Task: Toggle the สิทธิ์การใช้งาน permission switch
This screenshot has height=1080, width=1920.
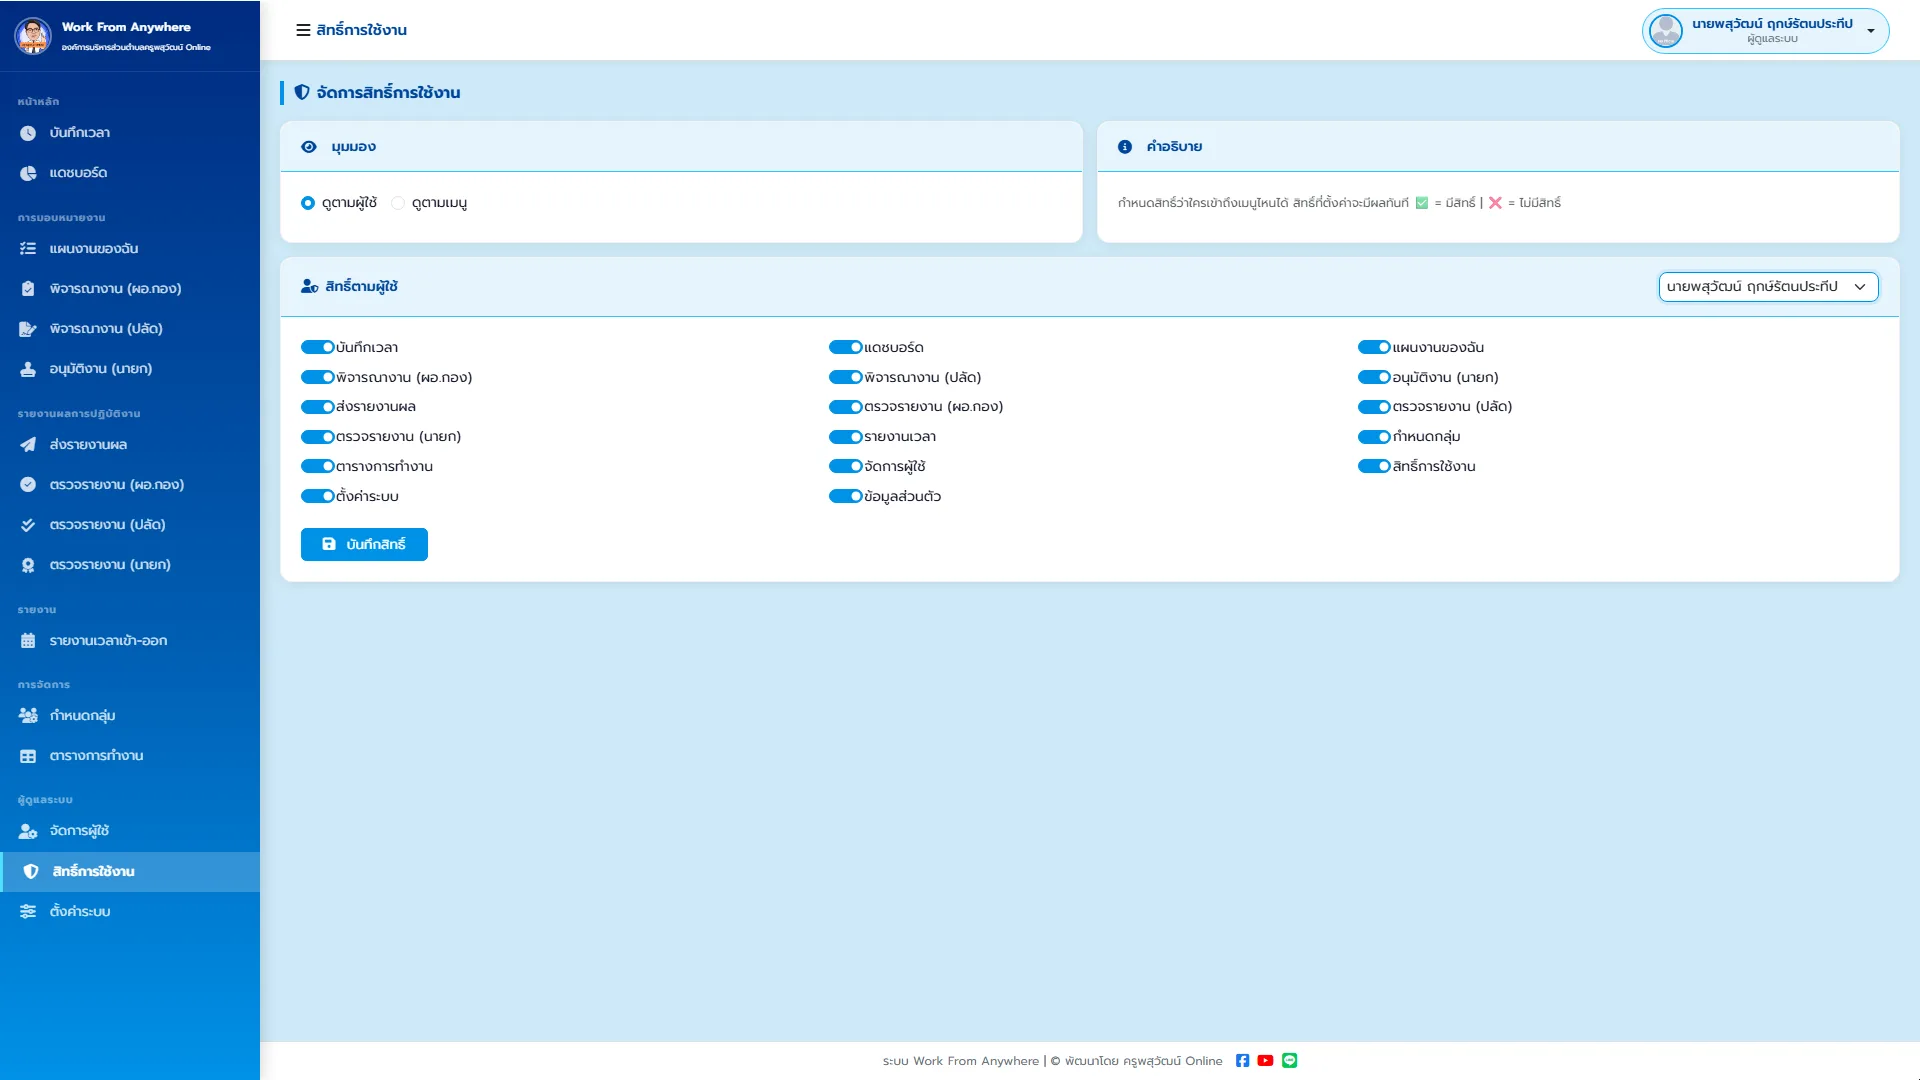Action: tap(1374, 467)
